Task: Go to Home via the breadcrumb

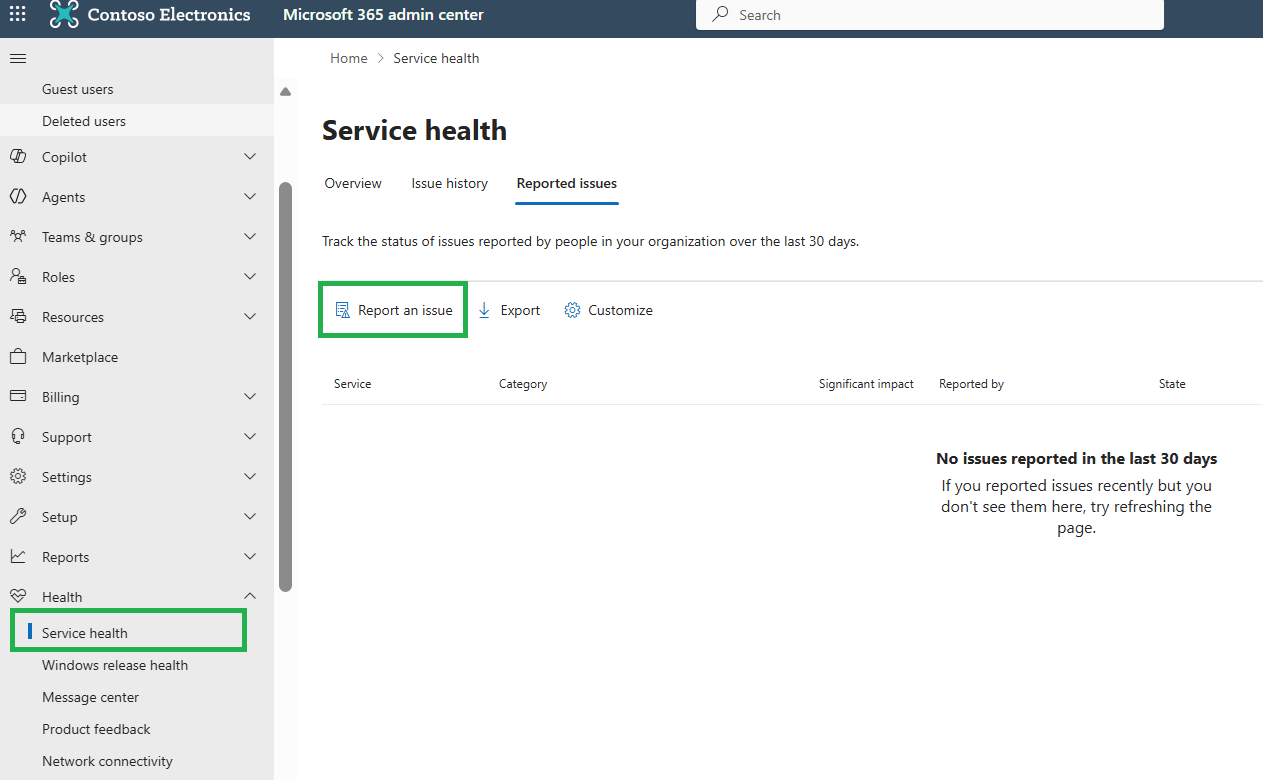Action: pos(349,58)
